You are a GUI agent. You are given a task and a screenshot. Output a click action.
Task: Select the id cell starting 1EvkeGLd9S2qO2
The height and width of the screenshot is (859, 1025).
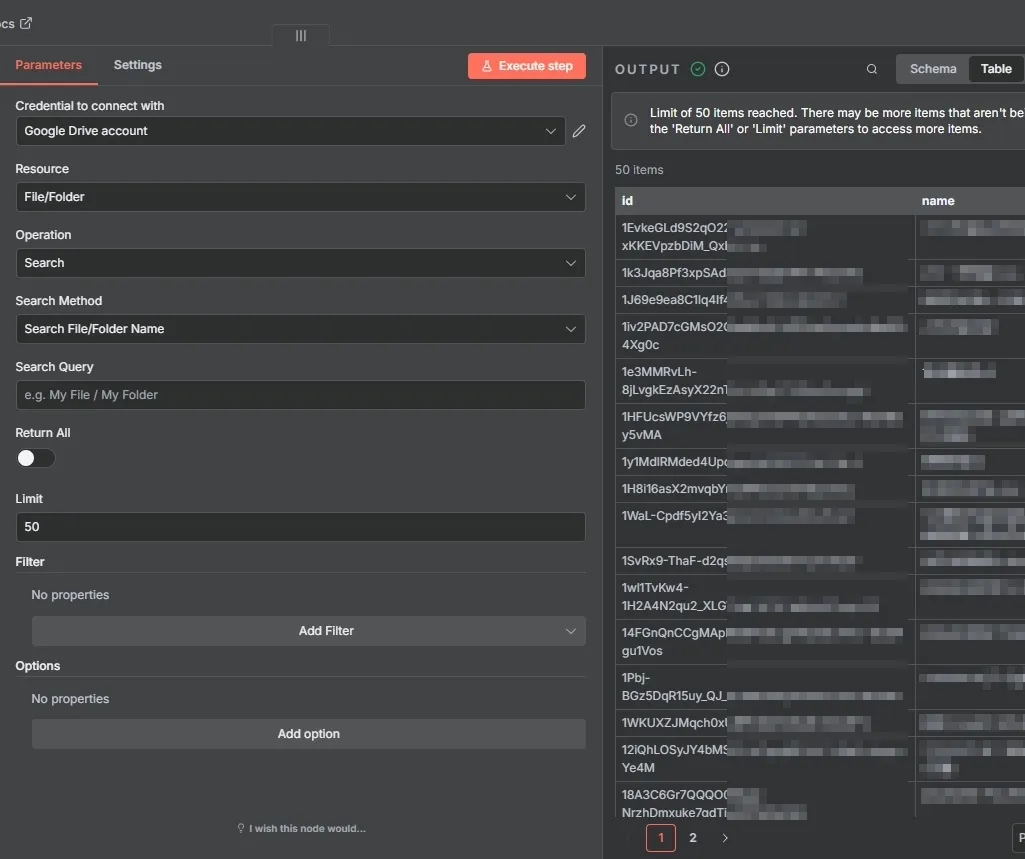click(x=765, y=237)
